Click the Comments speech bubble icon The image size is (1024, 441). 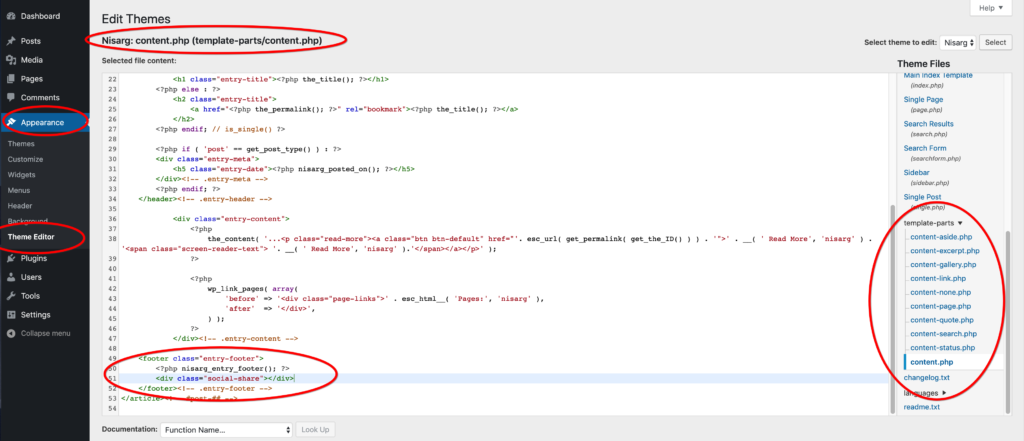click(x=11, y=97)
